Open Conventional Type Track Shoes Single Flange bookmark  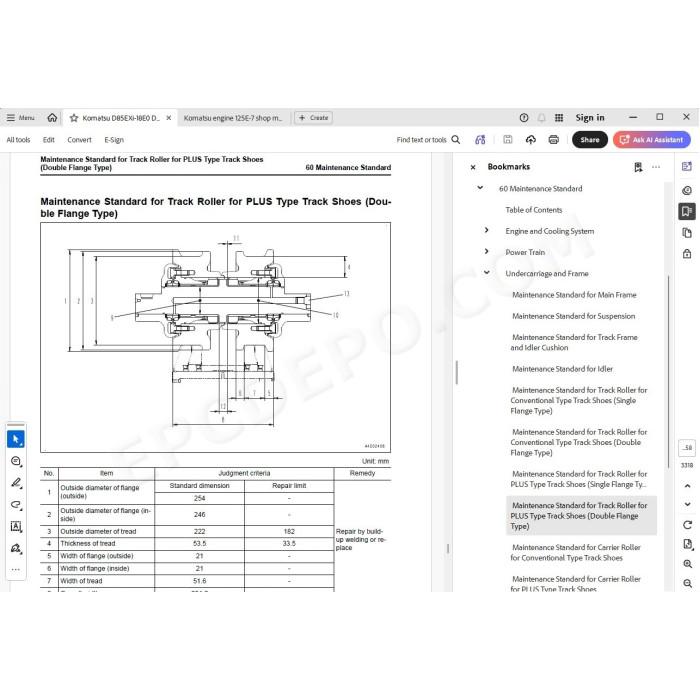coord(579,400)
